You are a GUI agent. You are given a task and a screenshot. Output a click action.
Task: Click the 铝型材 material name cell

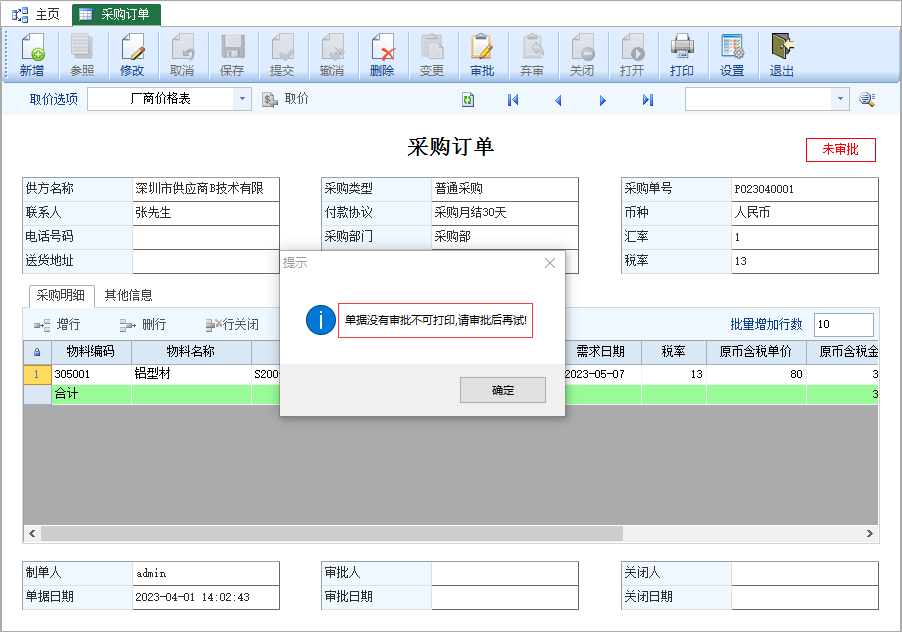[x=191, y=374]
